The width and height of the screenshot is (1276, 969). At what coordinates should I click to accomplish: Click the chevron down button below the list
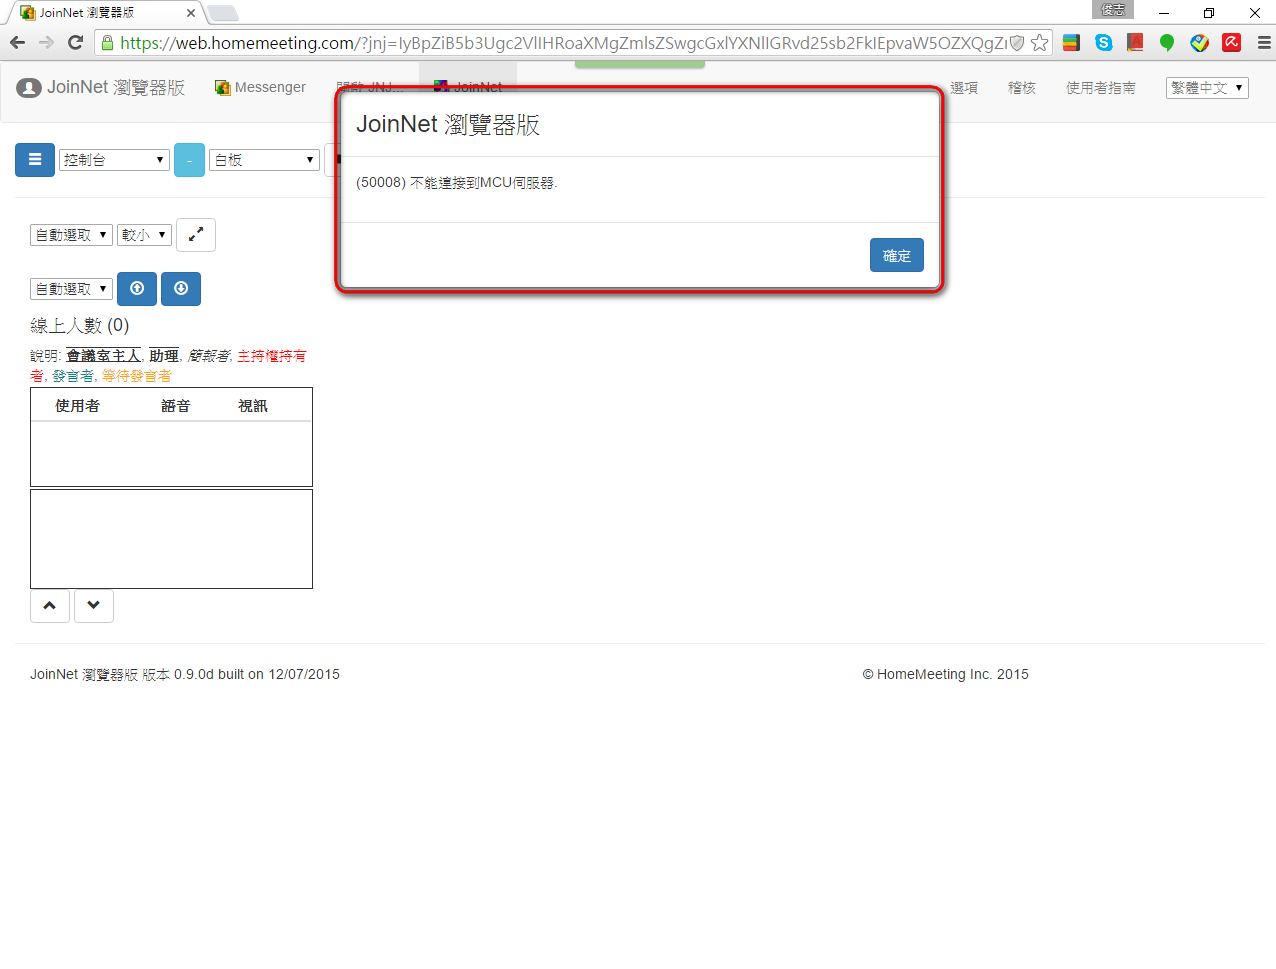94,606
